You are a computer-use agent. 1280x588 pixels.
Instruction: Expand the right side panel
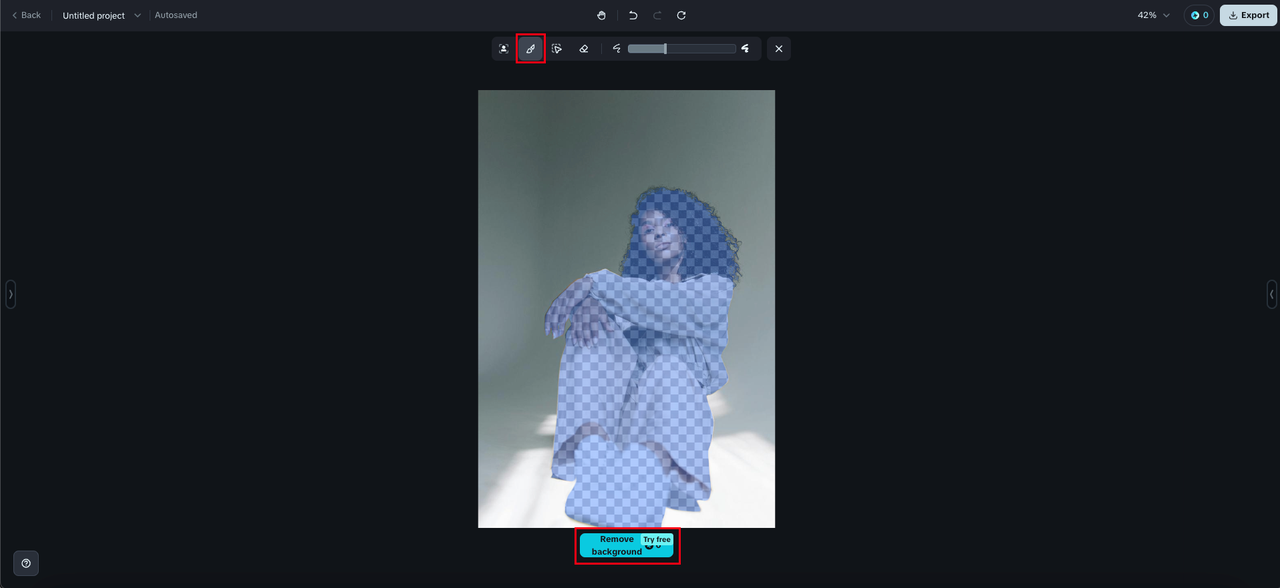(1271, 294)
